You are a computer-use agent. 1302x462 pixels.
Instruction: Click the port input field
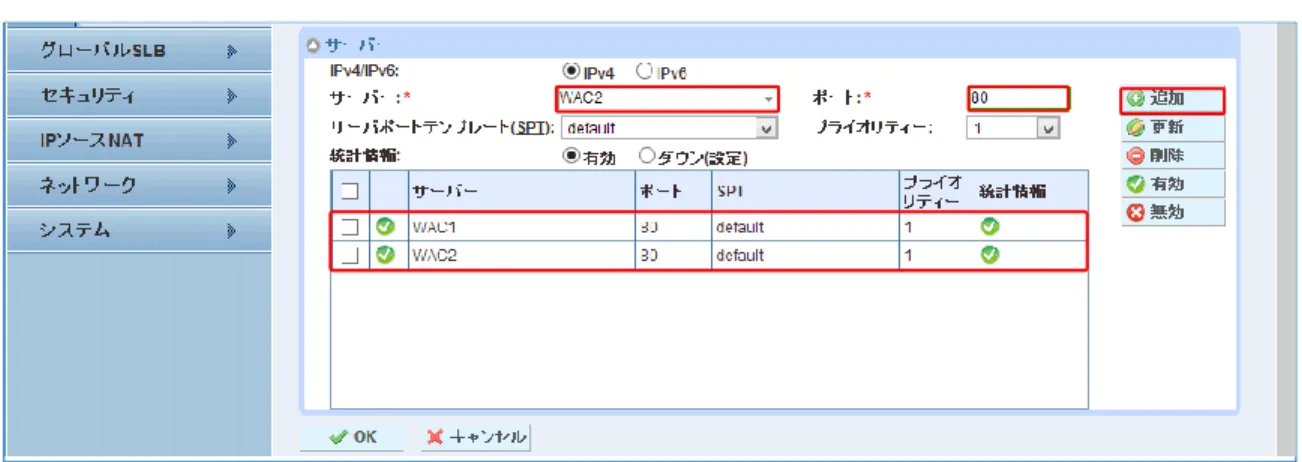[1018, 99]
